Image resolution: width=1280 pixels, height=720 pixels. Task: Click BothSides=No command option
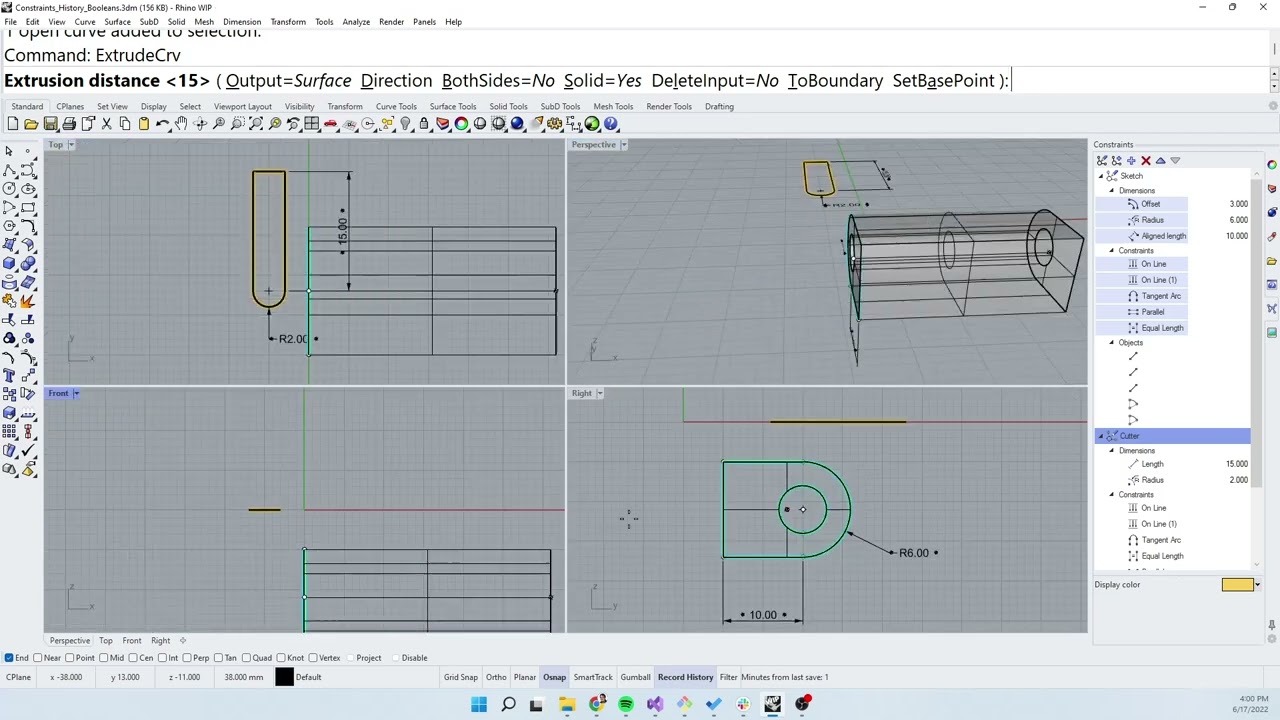498,80
